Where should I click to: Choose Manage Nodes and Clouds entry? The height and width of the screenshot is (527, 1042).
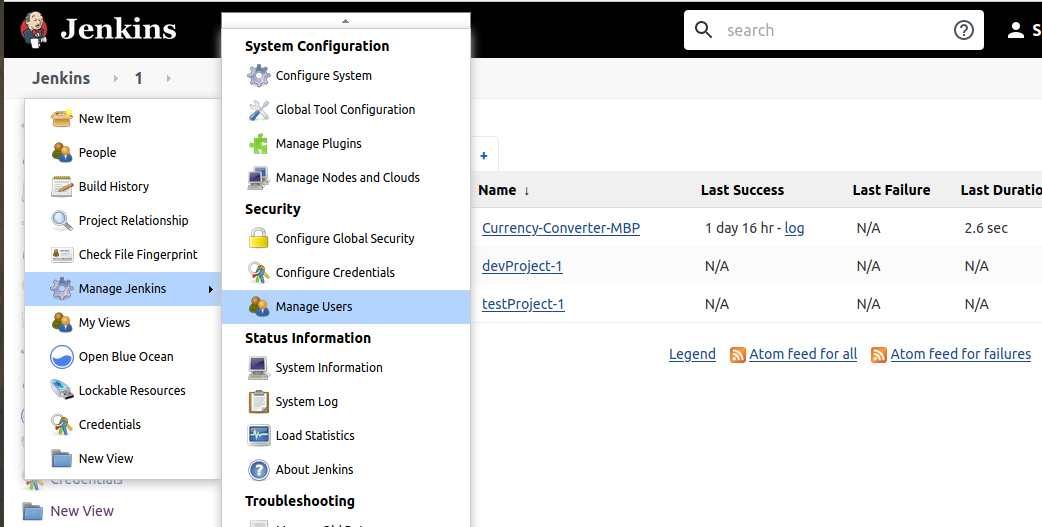point(347,178)
